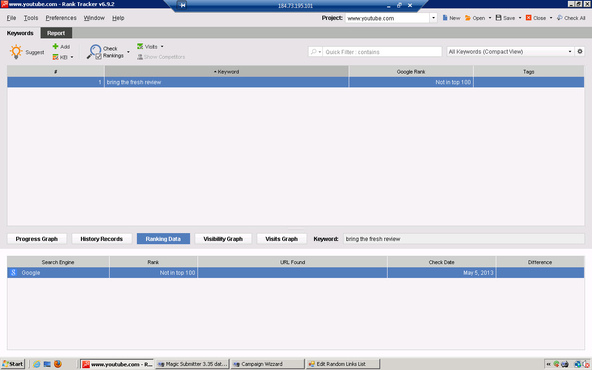Open the quick filter search options icon

[x=315, y=52]
